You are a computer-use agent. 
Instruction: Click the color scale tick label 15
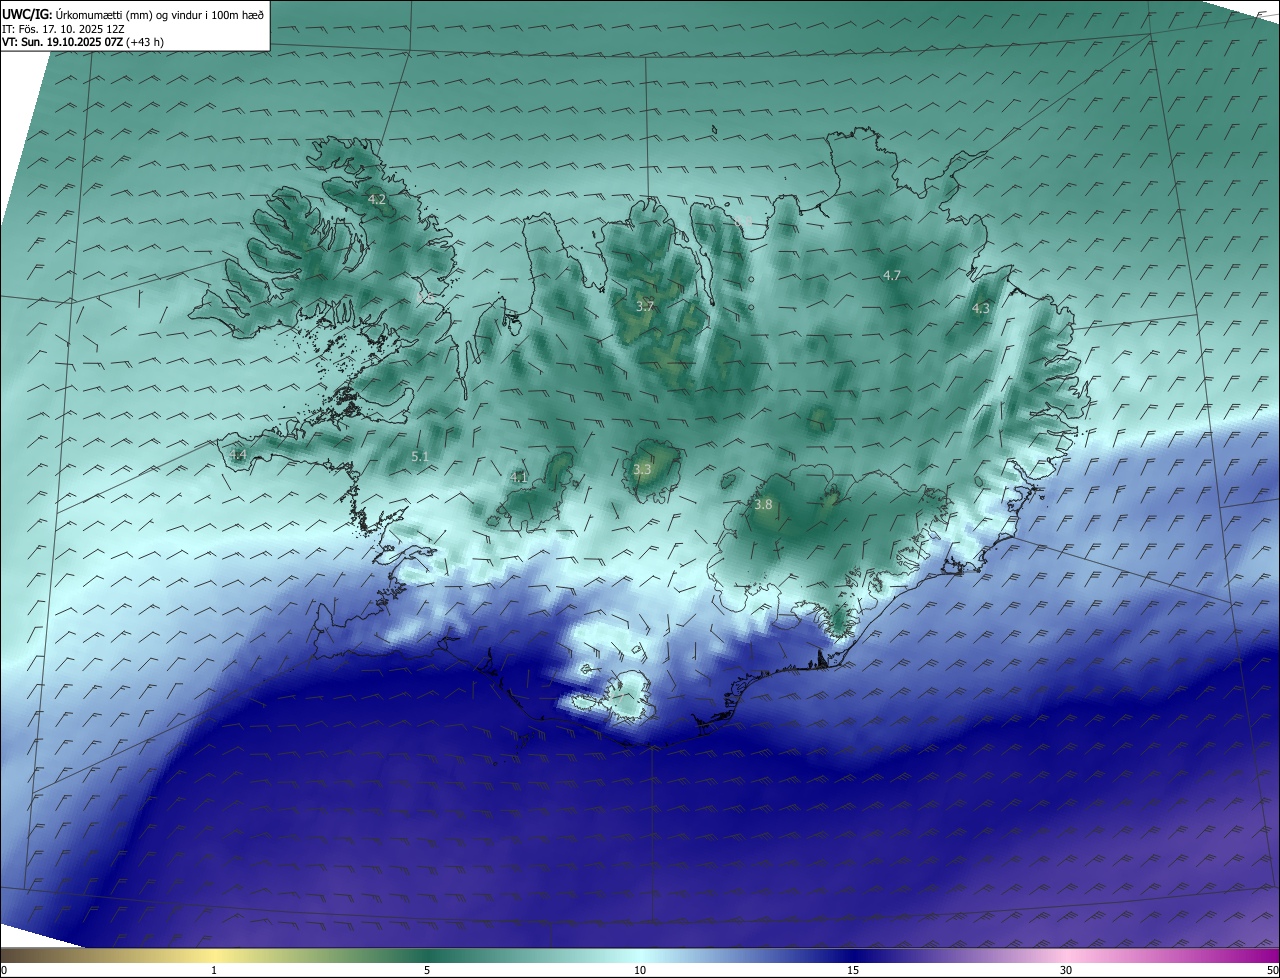click(x=853, y=970)
